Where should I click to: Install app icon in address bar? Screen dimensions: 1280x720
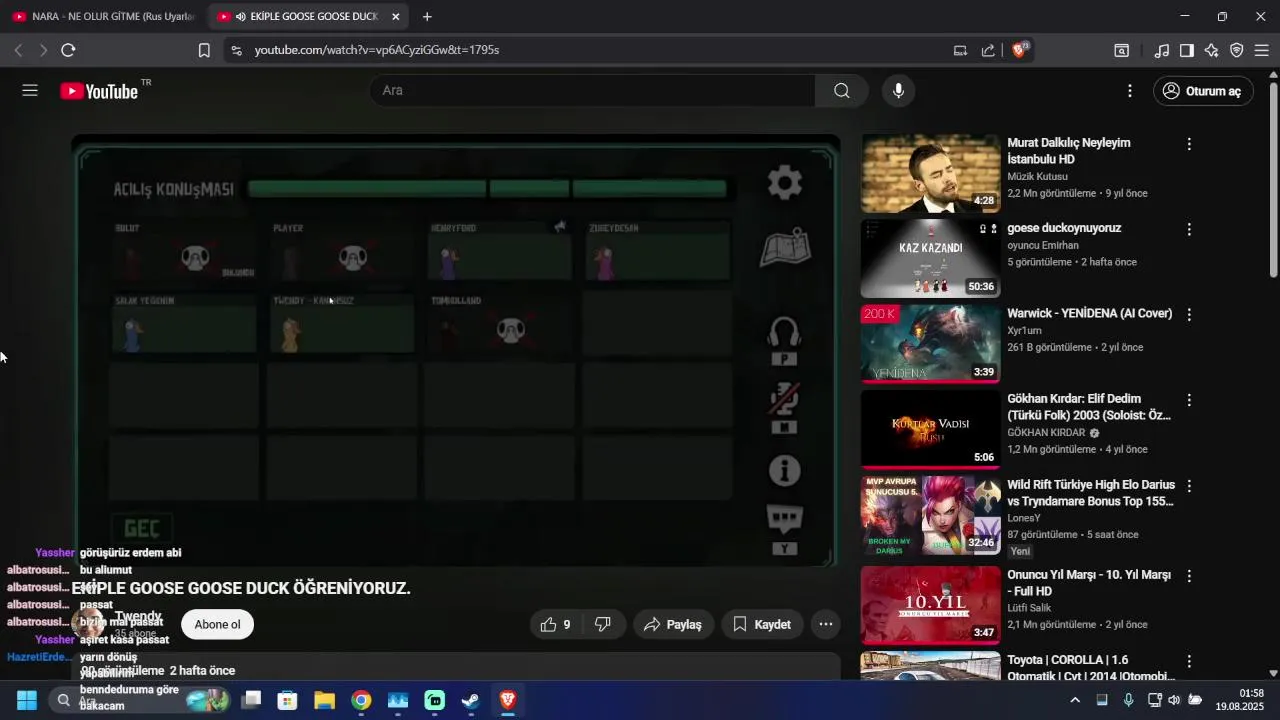tap(960, 50)
